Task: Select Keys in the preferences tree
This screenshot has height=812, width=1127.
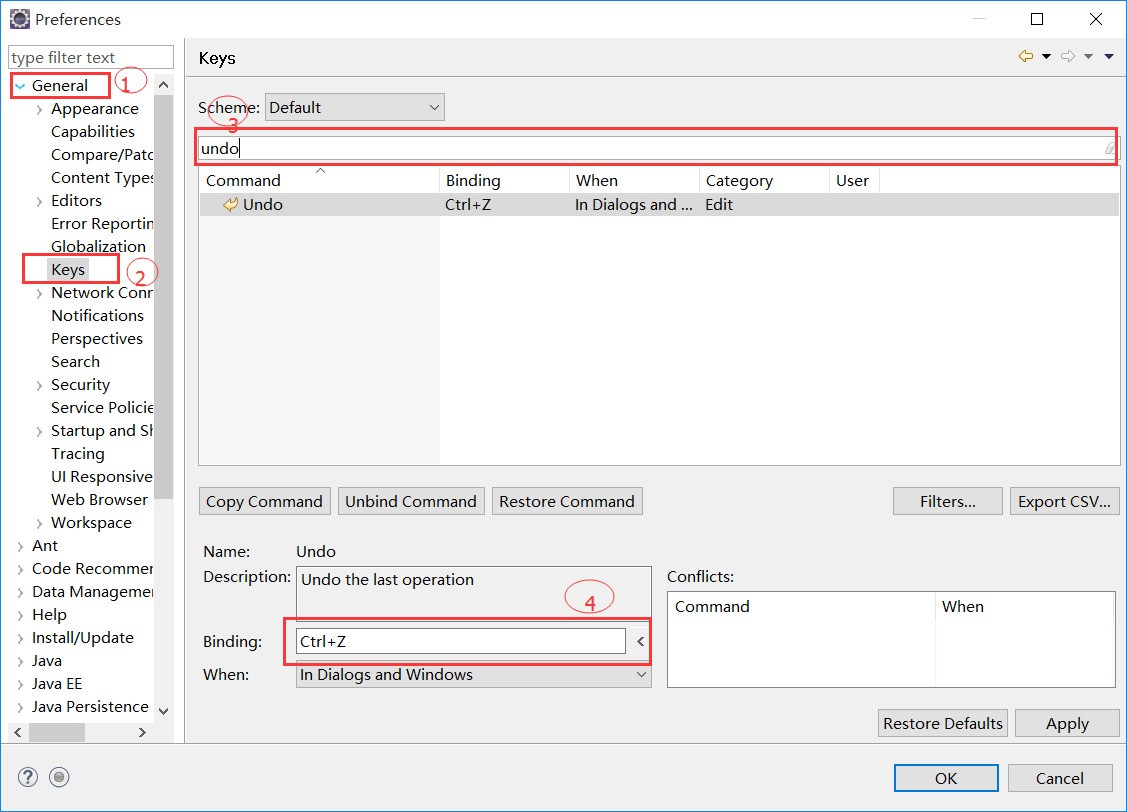Action: tap(68, 270)
